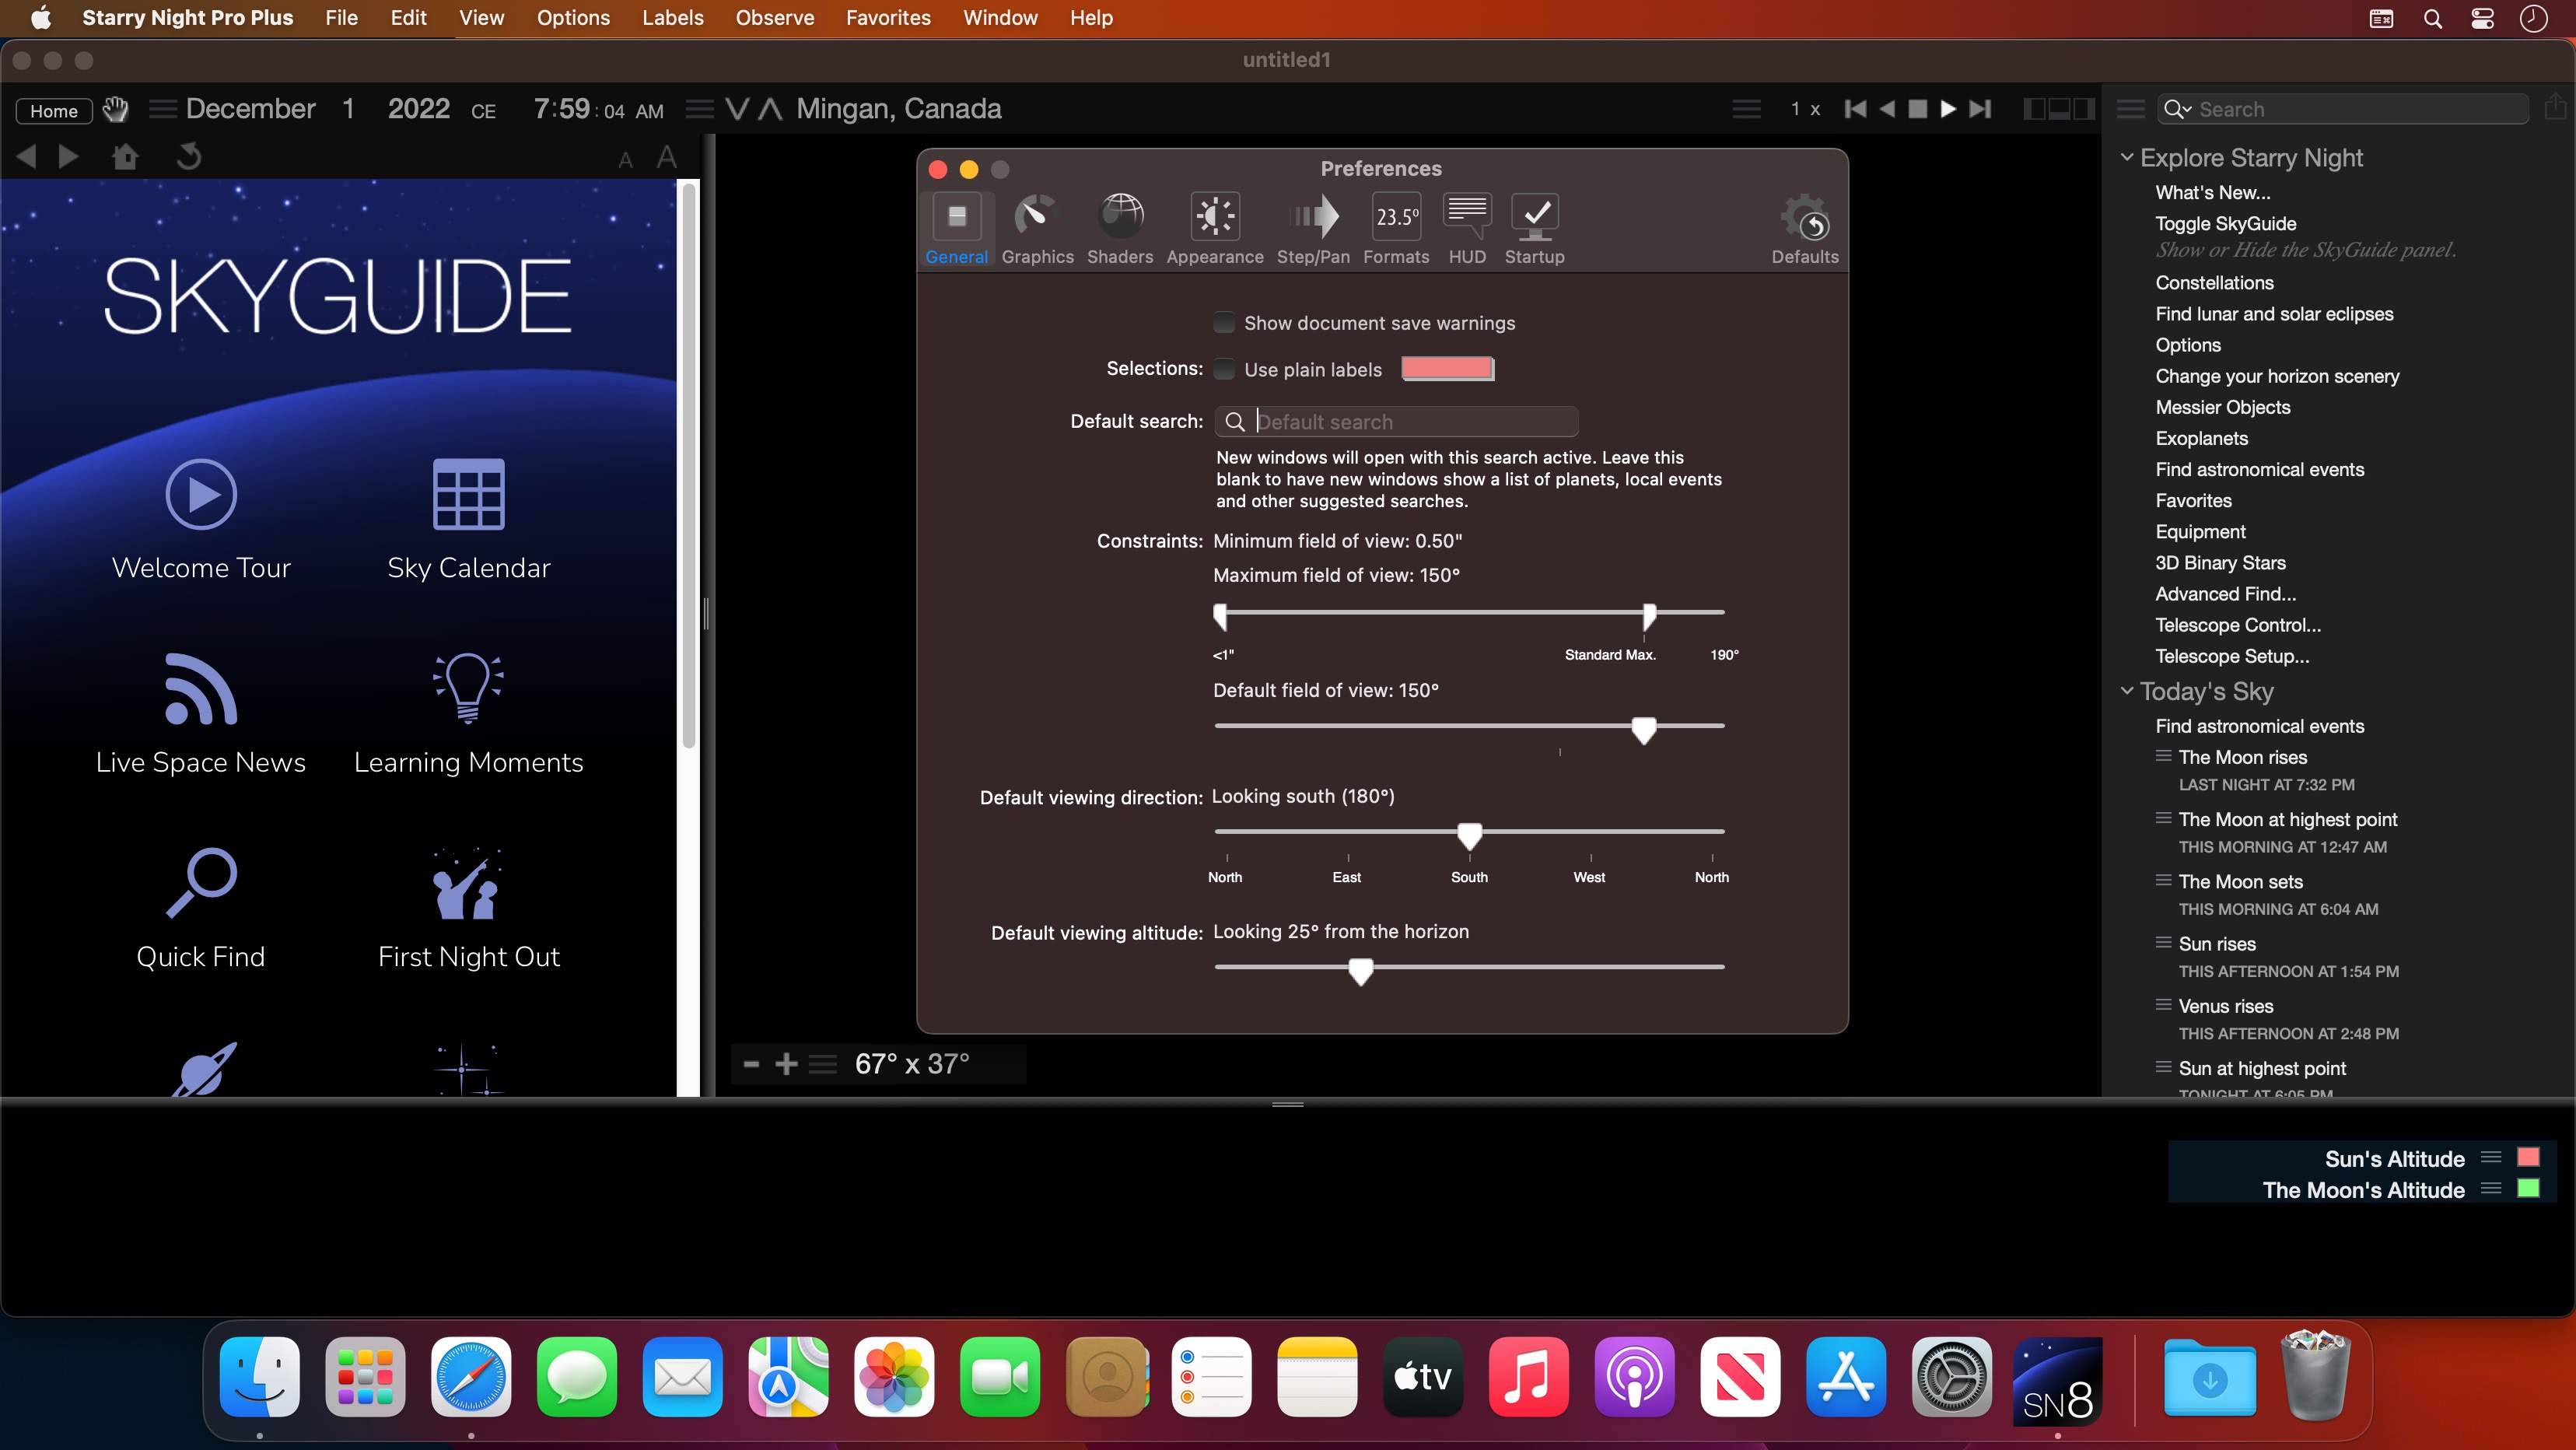Decrease SkyGuide text size with small A
The image size is (2576, 1450).
[625, 160]
